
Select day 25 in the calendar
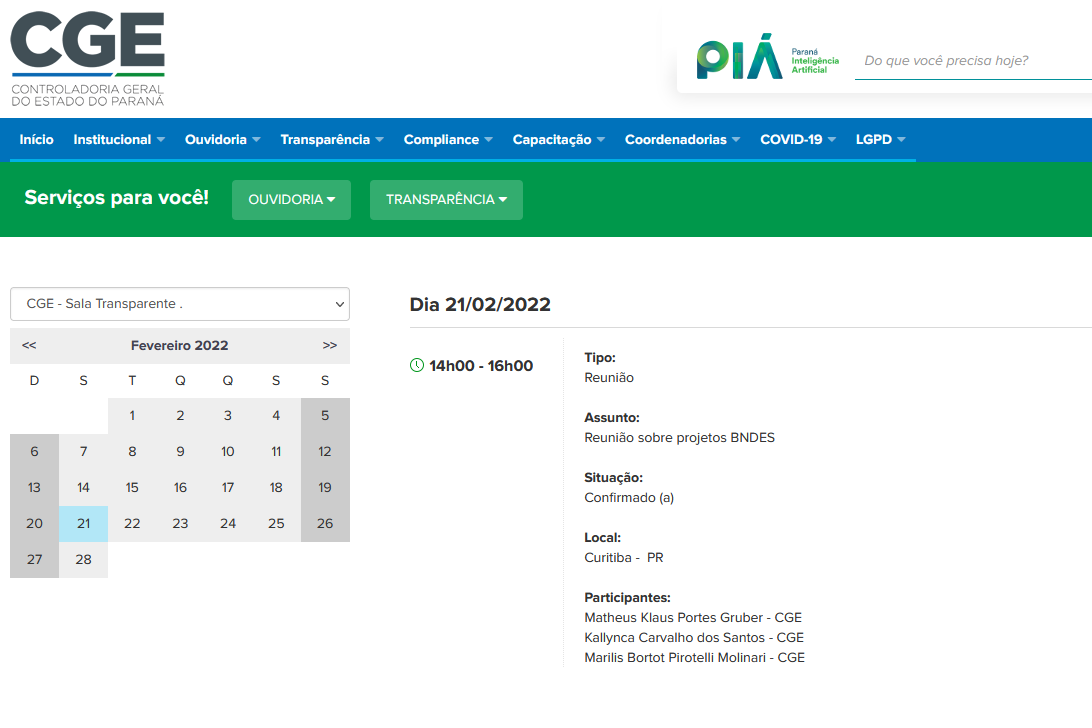point(276,524)
